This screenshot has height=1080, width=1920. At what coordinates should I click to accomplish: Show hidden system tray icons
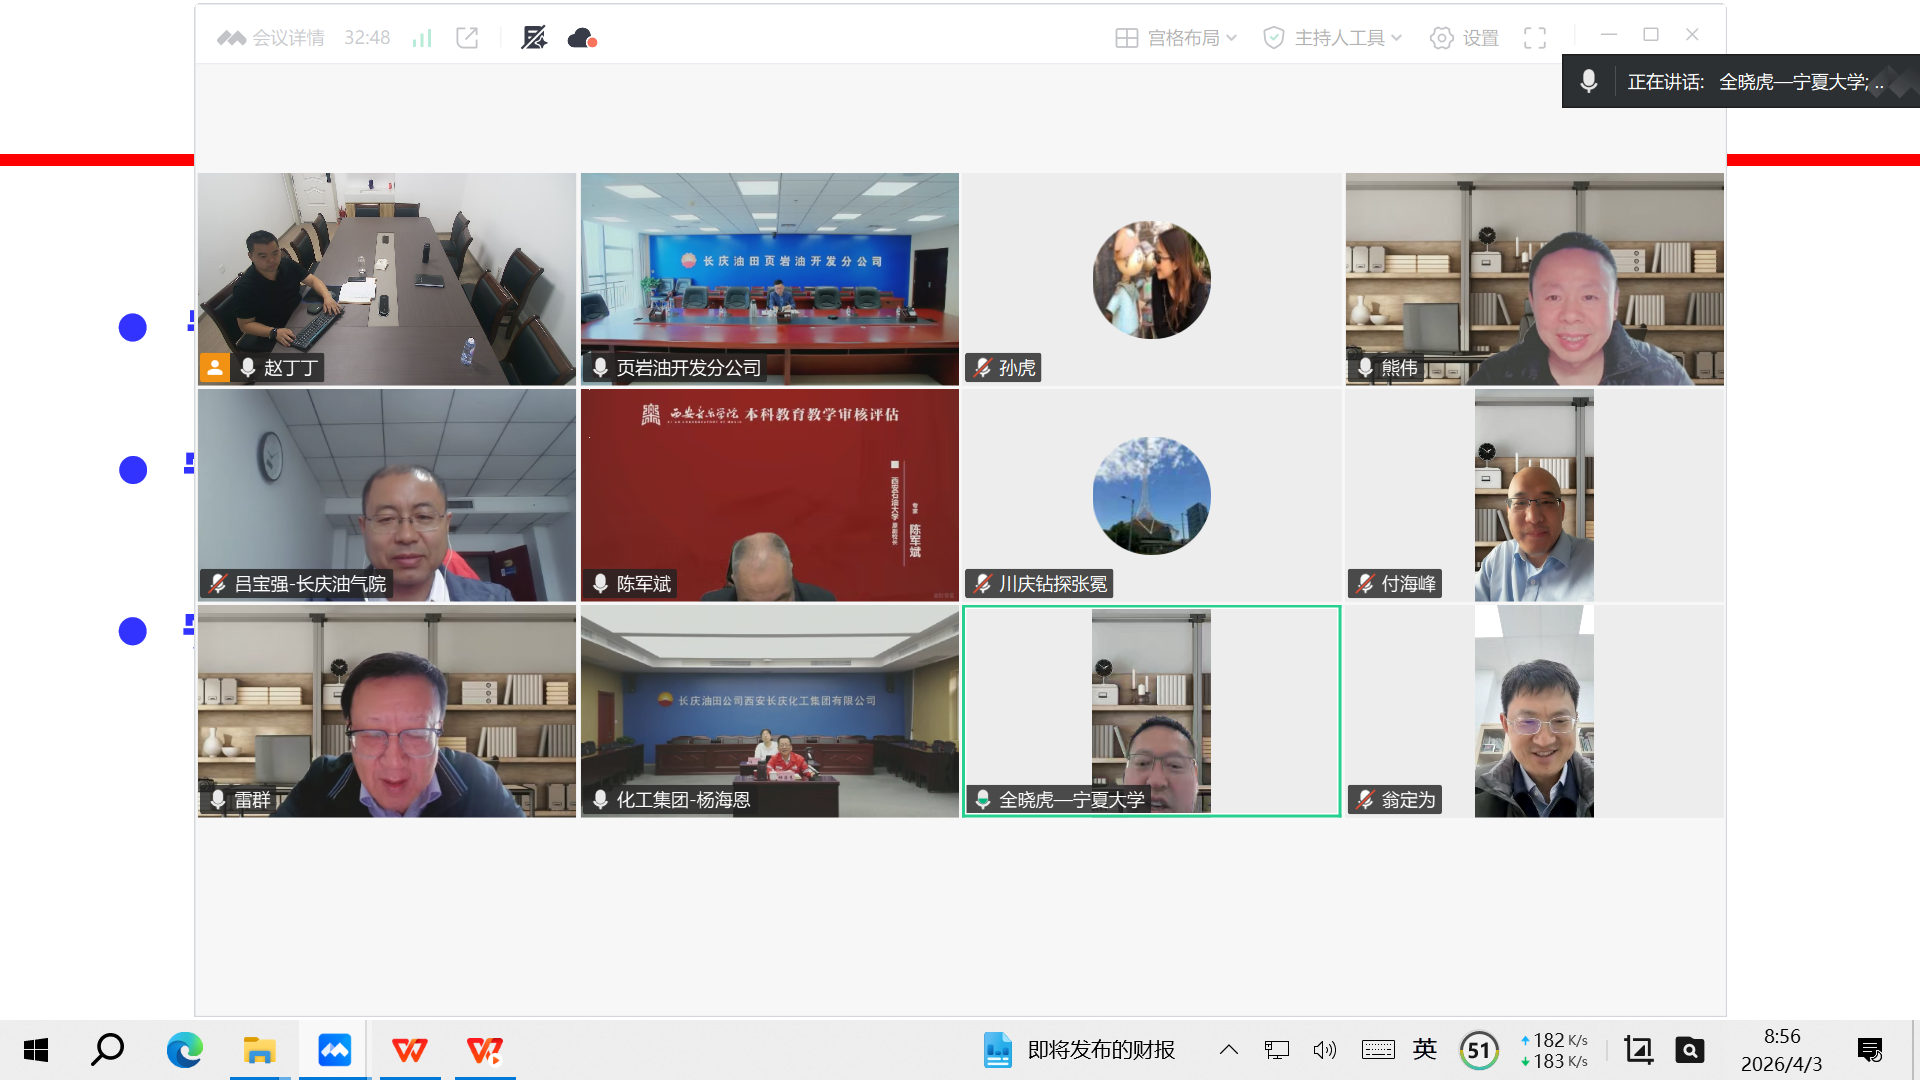[1229, 1050]
